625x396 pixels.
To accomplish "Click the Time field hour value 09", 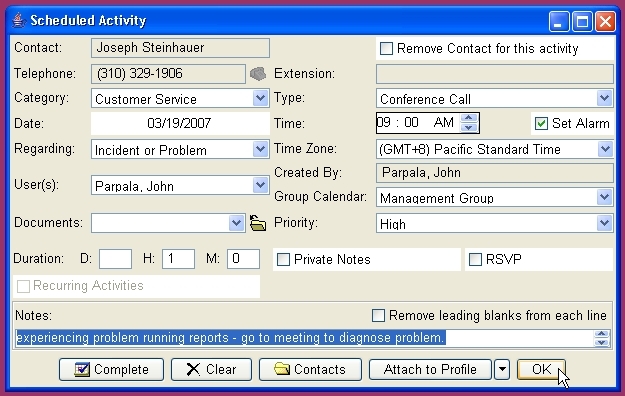I will [x=384, y=122].
